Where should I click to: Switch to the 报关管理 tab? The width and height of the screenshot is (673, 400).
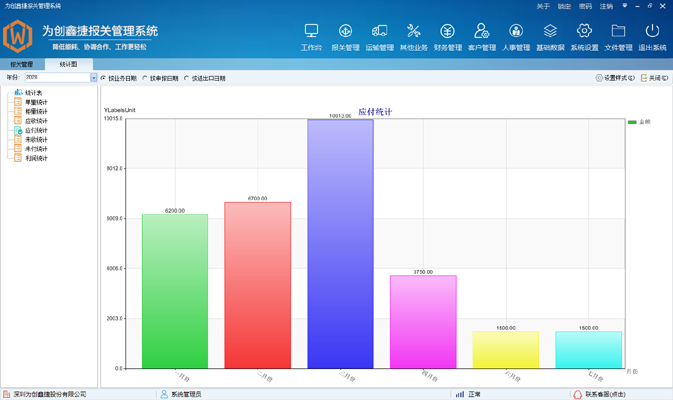pyautogui.click(x=21, y=64)
